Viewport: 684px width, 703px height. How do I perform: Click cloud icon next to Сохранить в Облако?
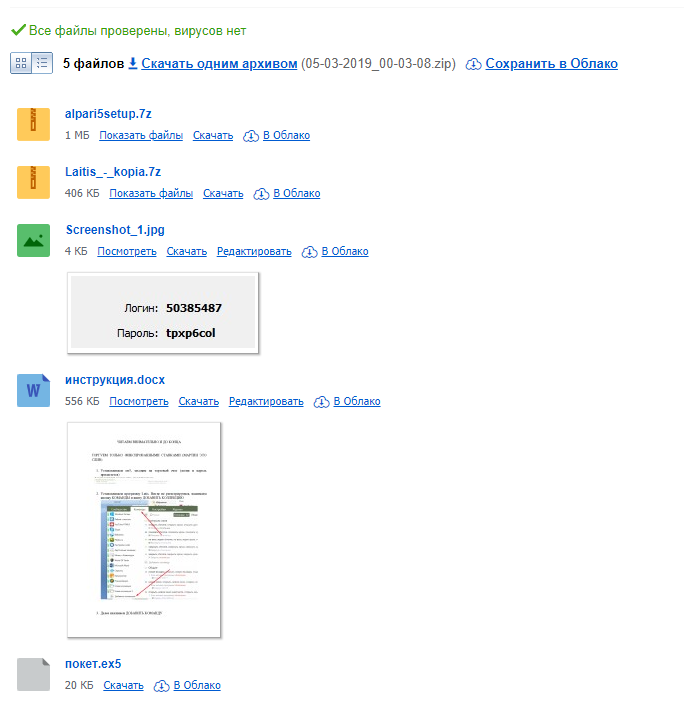click(473, 64)
